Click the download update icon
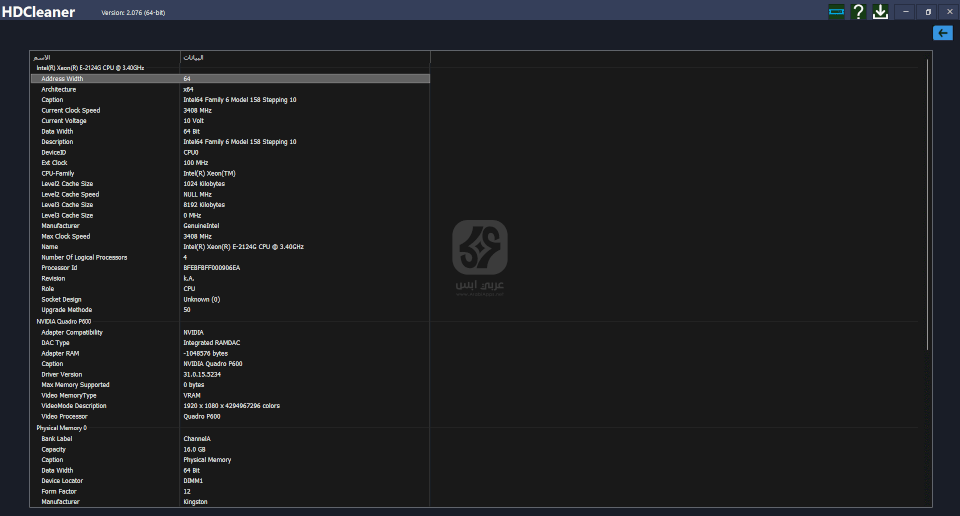960x516 pixels. [x=880, y=11]
